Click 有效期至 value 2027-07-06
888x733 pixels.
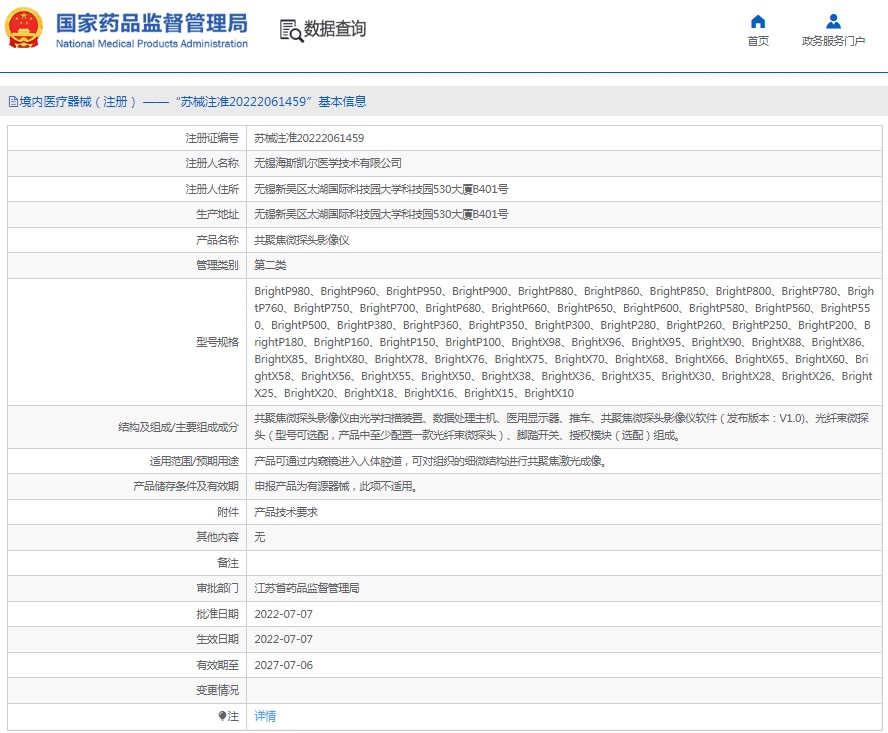point(283,665)
